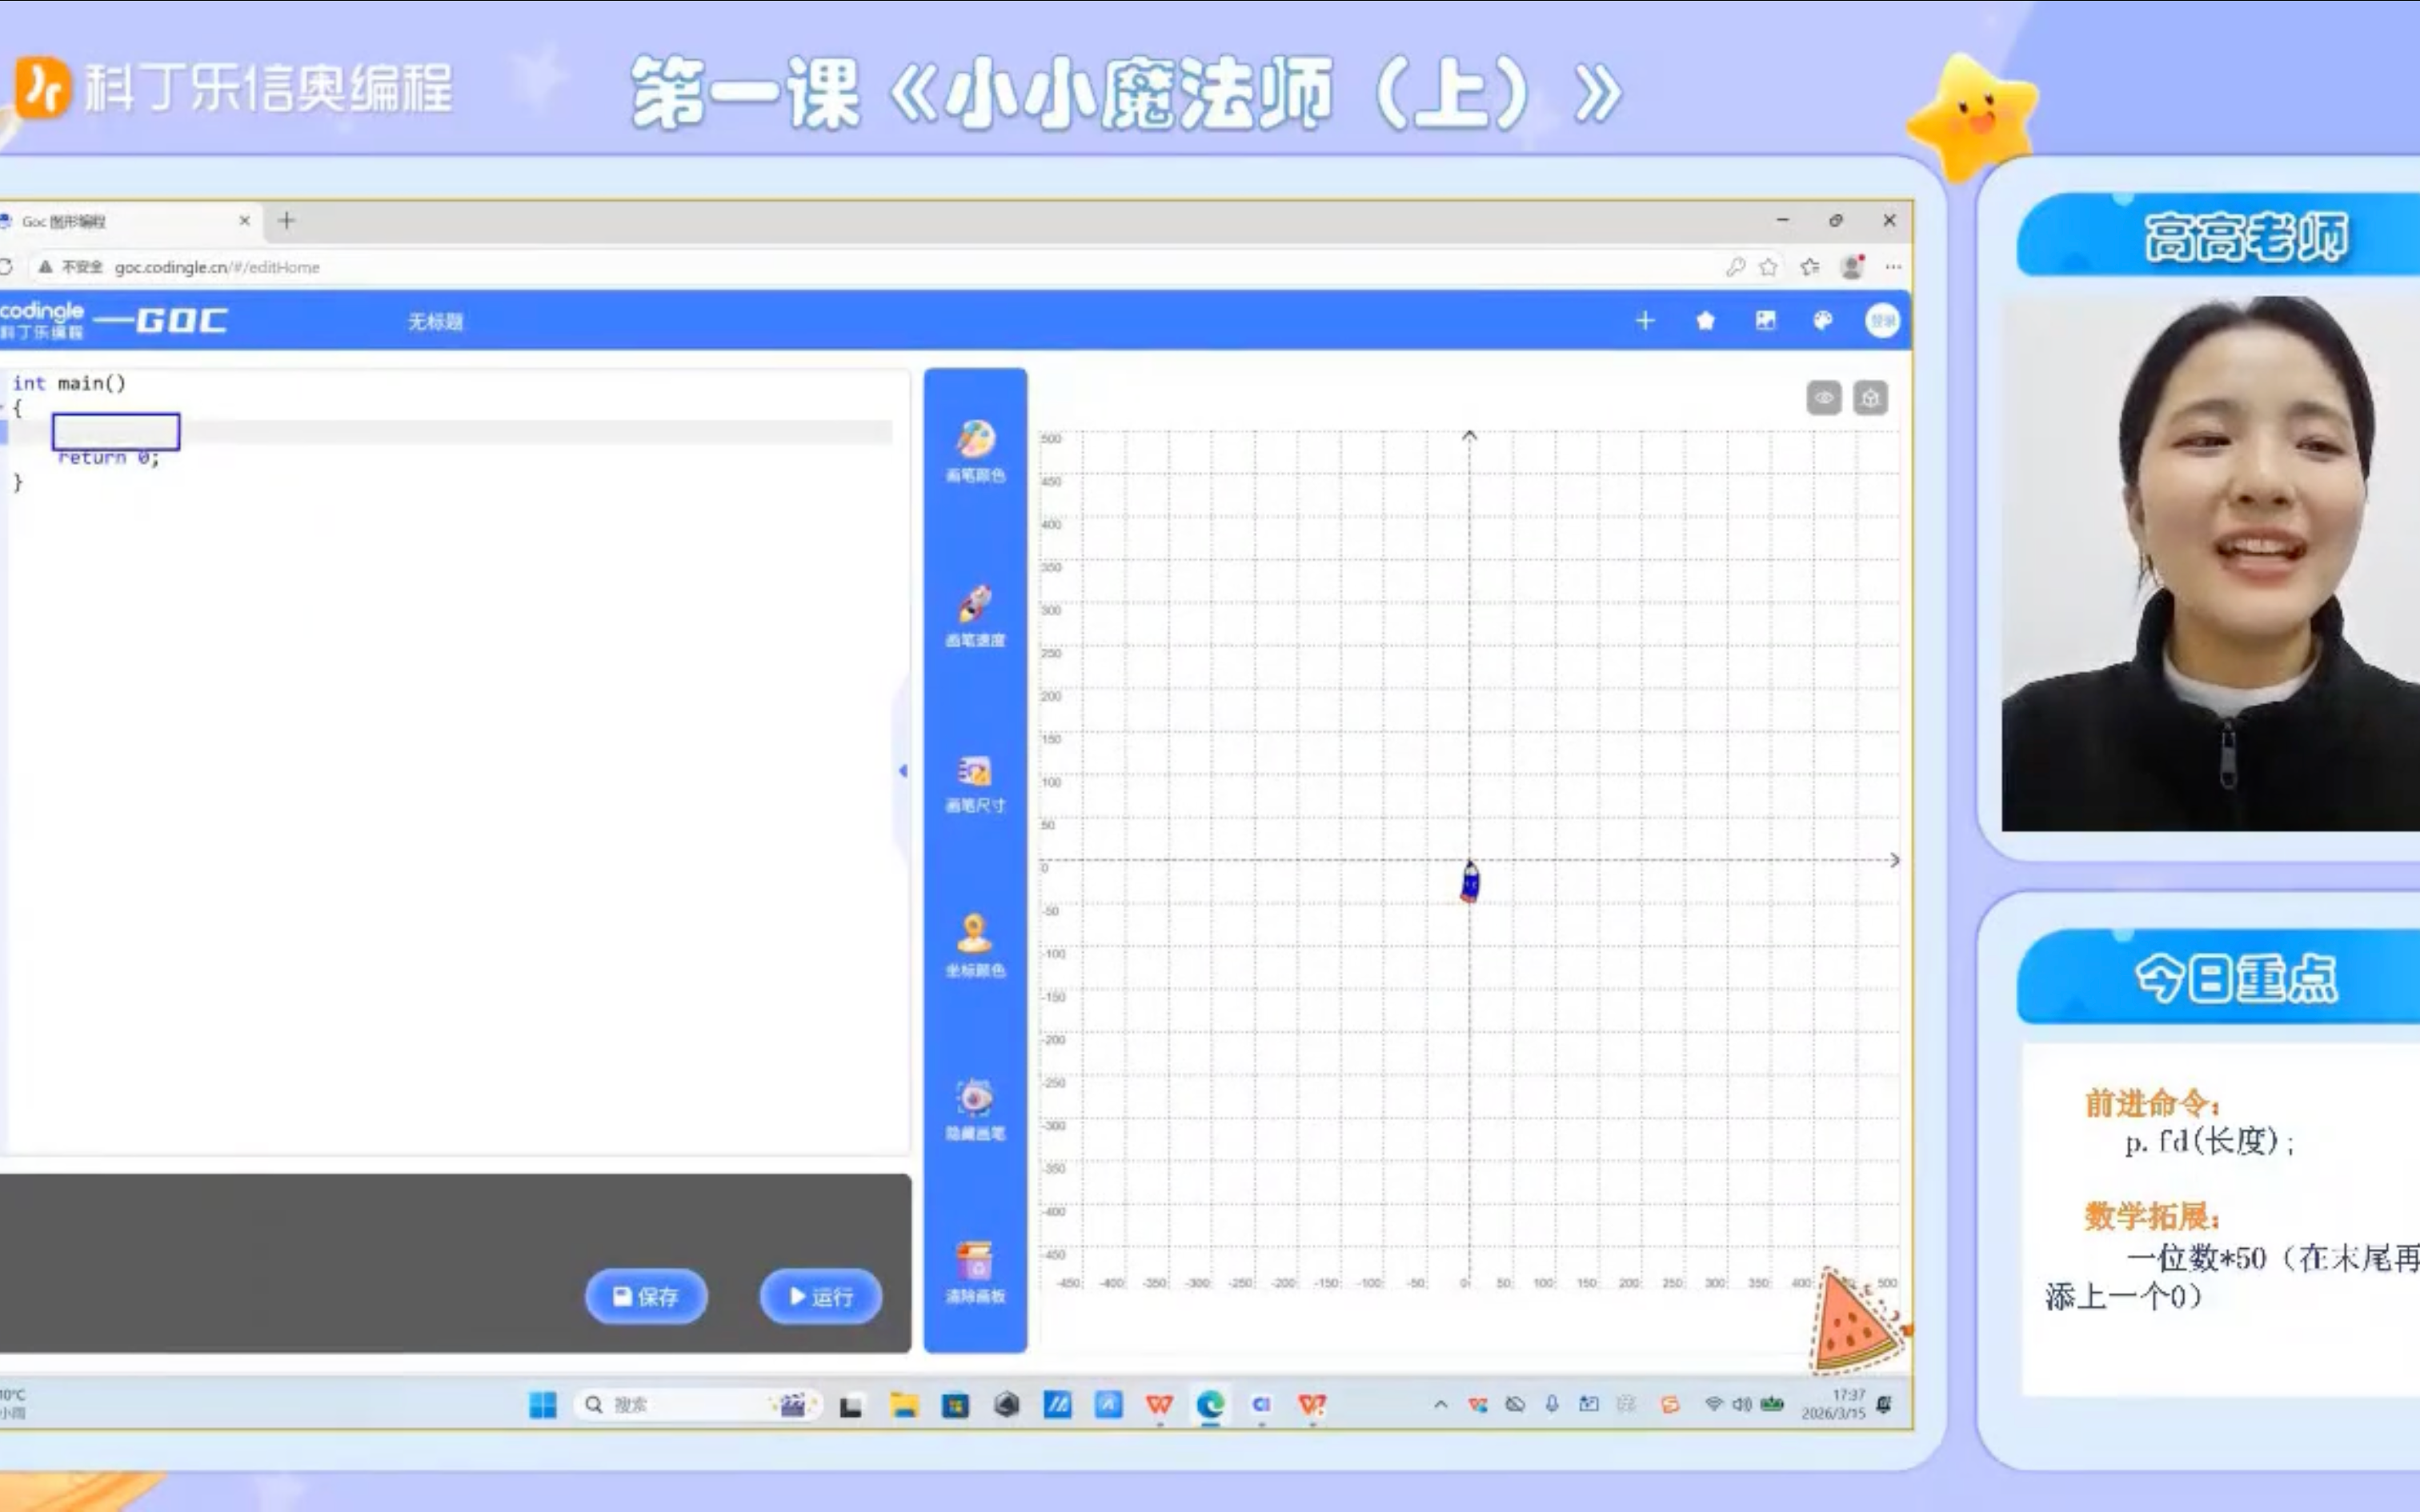The image size is (2420, 1512).
Task: Collapse the code panel with side arrow
Action: tap(903, 770)
